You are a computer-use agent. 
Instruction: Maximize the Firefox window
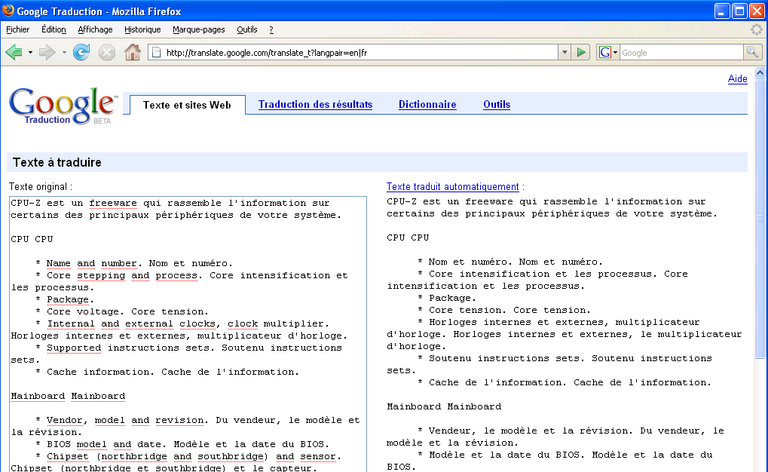pyautogui.click(x=739, y=11)
